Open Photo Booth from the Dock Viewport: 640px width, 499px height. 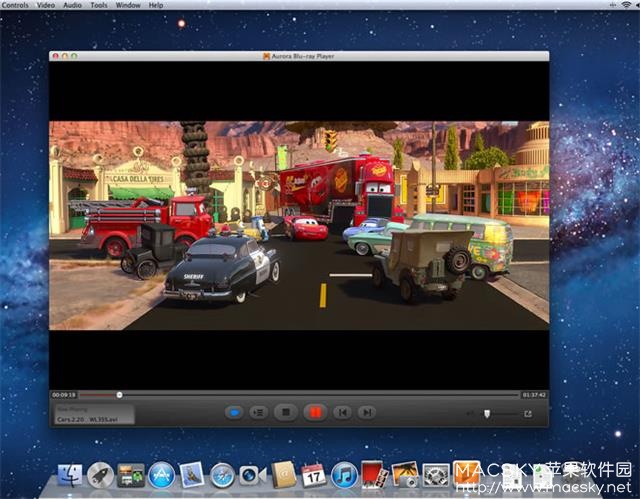pos(375,475)
